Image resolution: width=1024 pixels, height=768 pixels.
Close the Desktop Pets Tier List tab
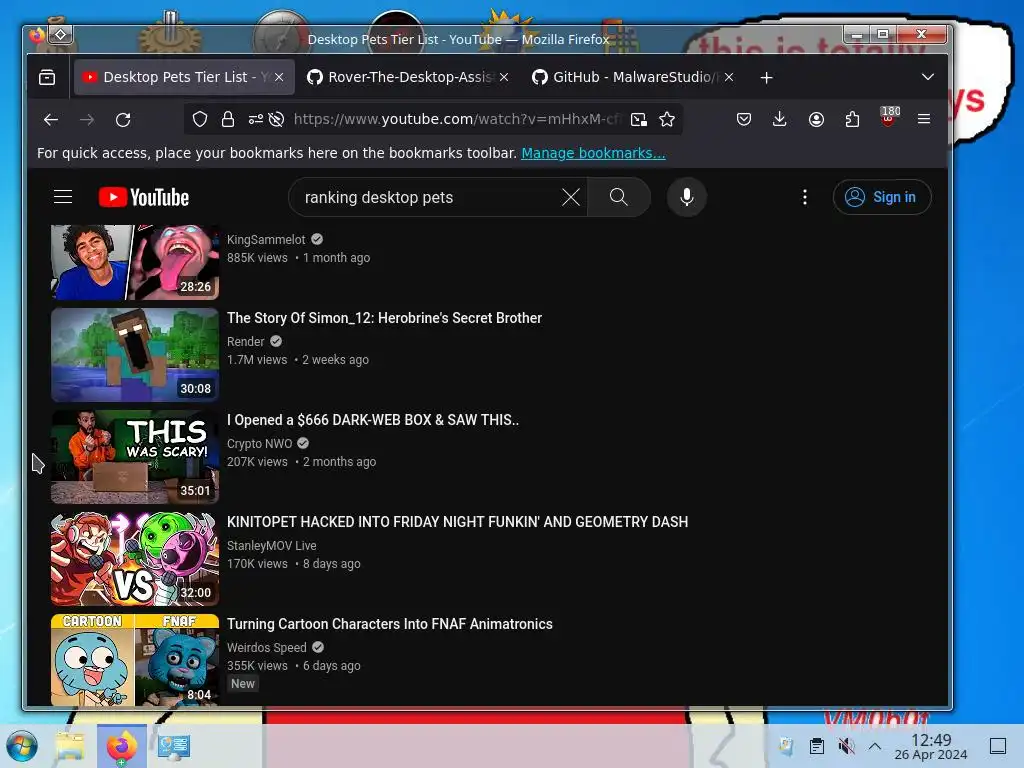(279, 77)
